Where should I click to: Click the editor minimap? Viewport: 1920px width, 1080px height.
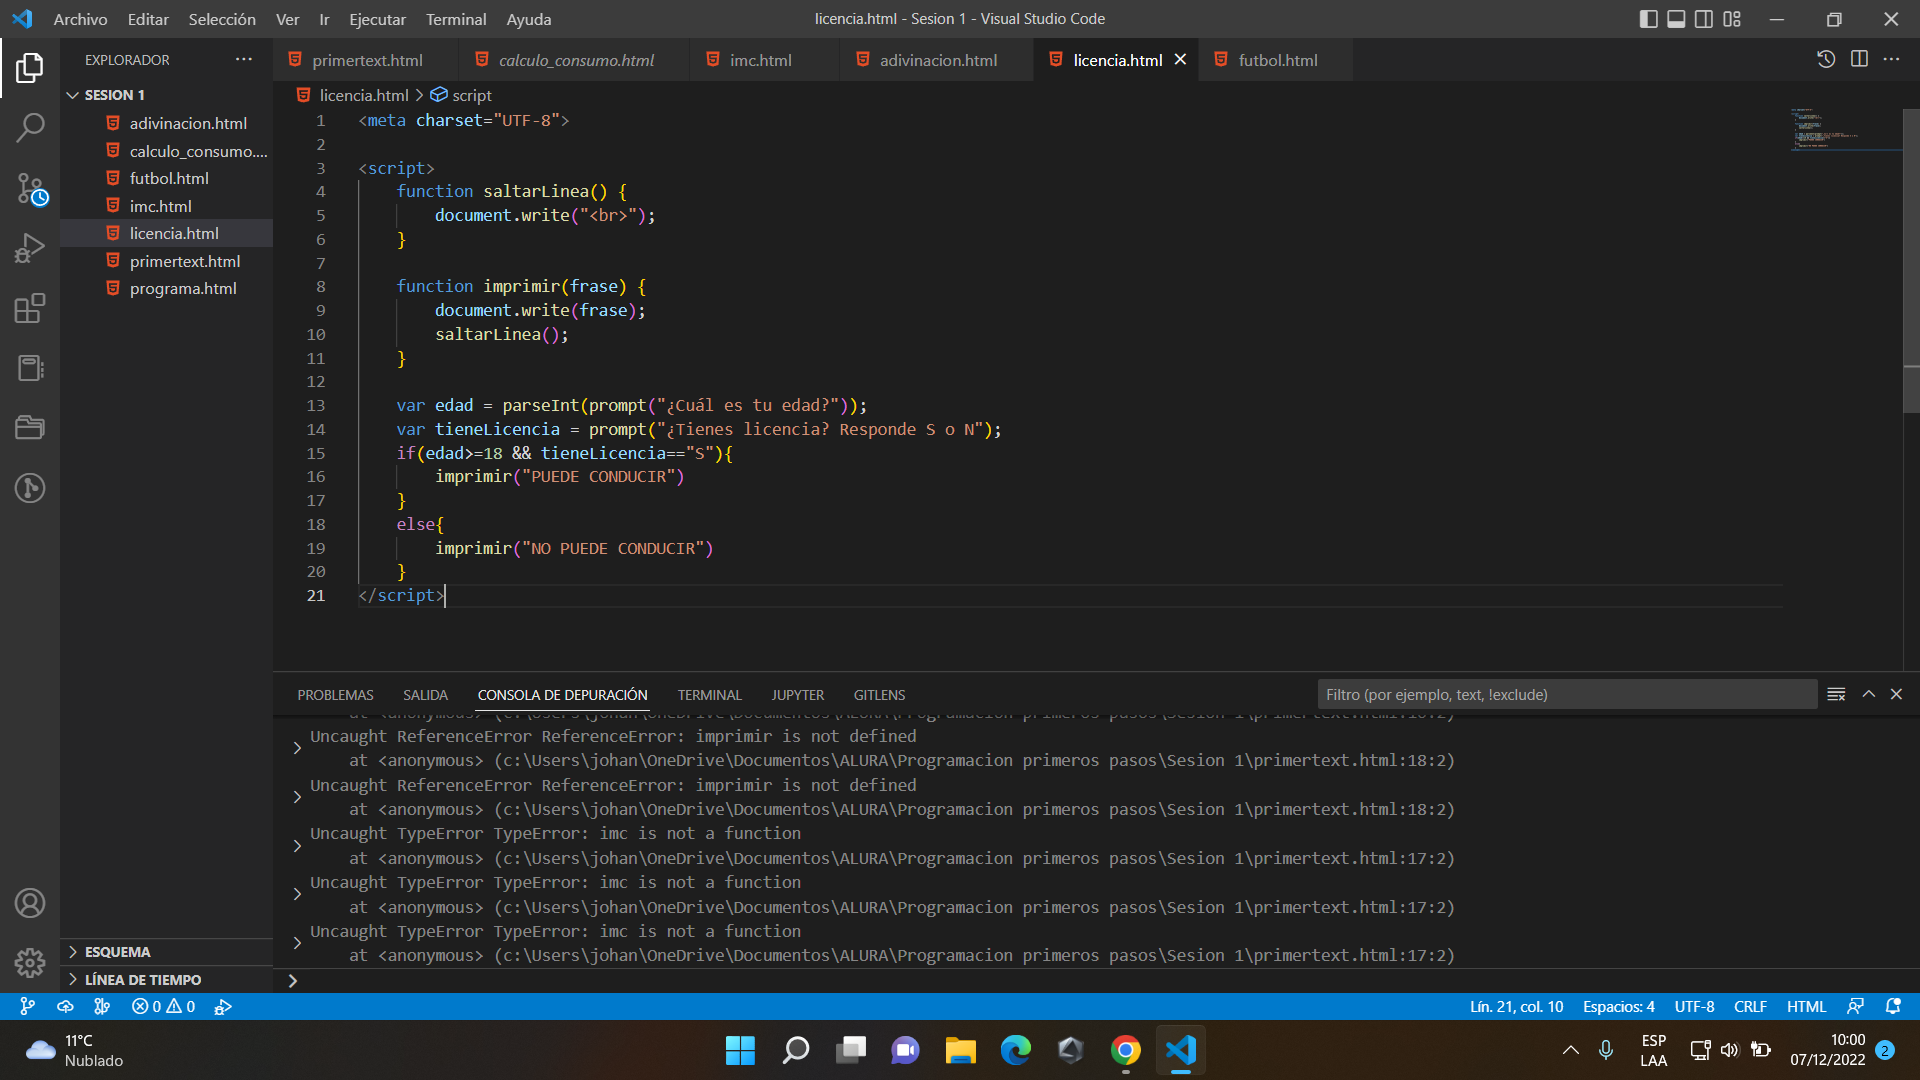pos(1845,130)
